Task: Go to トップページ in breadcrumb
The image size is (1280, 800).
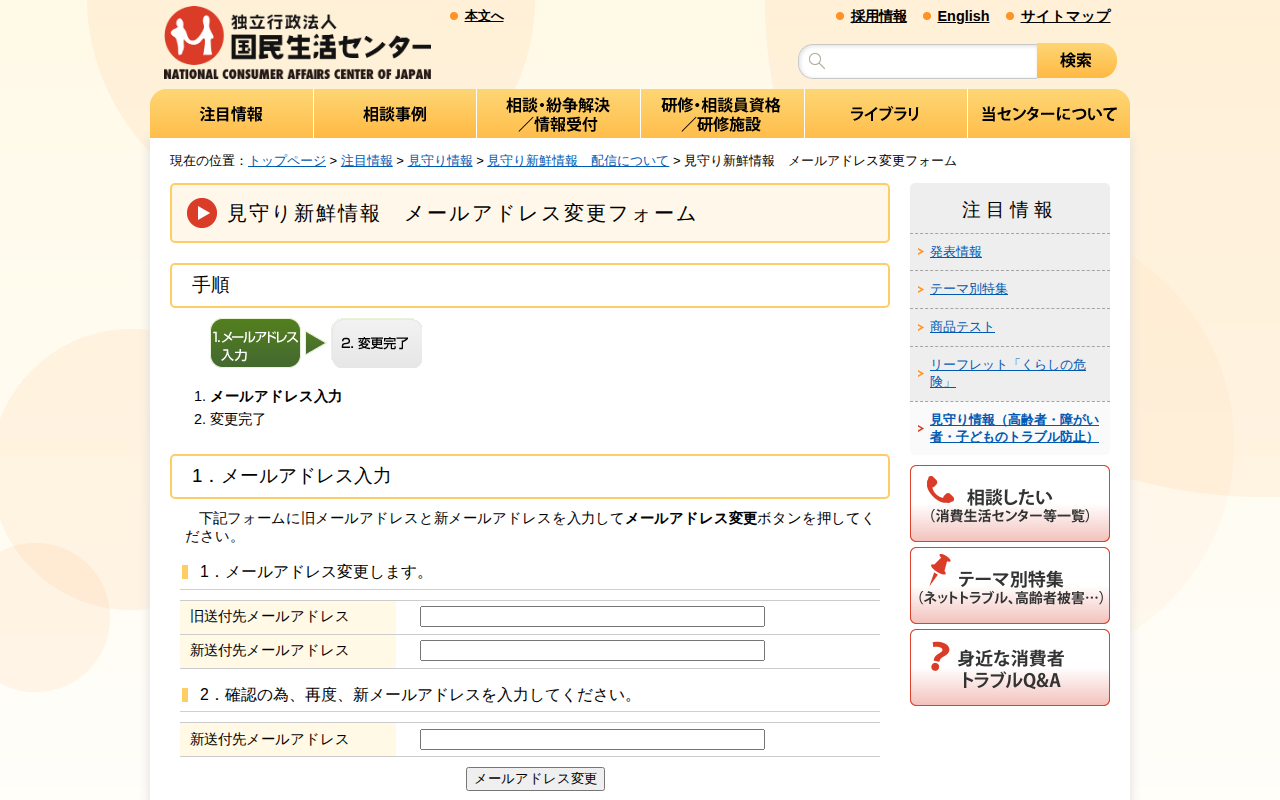Action: 287,161
